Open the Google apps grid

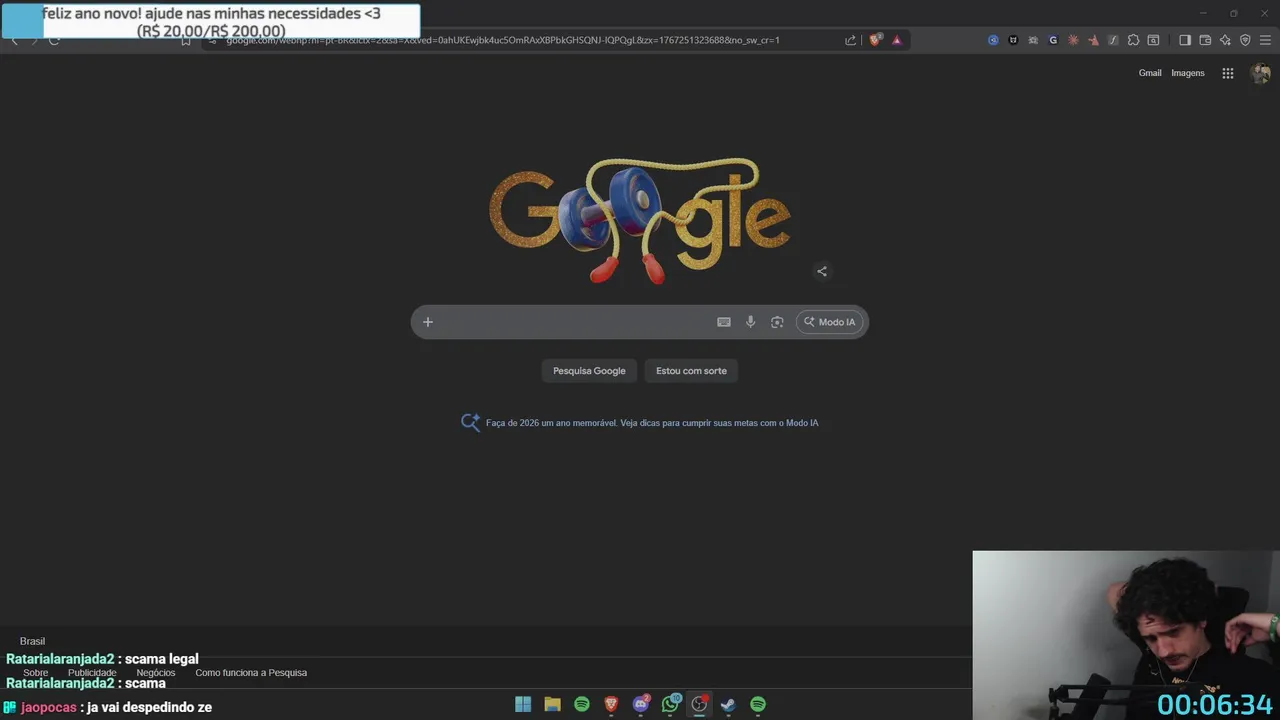(x=1228, y=73)
